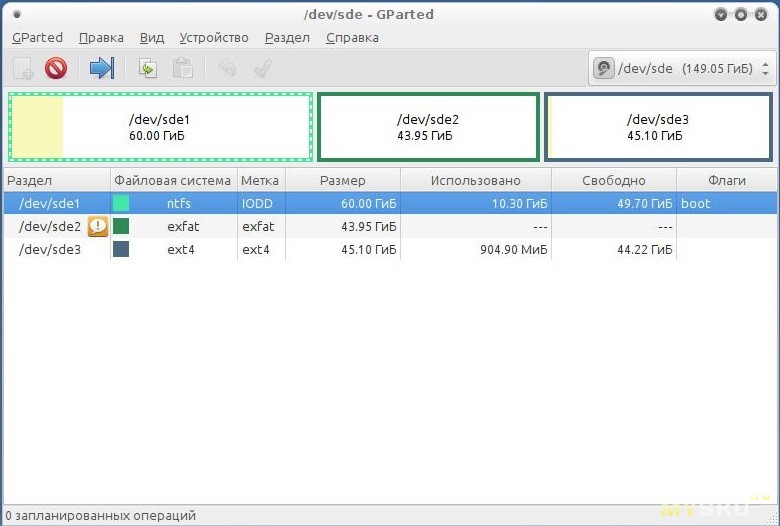
Task: Click the Resize/Move blue arrow icon
Action: pyautogui.click(x=102, y=68)
